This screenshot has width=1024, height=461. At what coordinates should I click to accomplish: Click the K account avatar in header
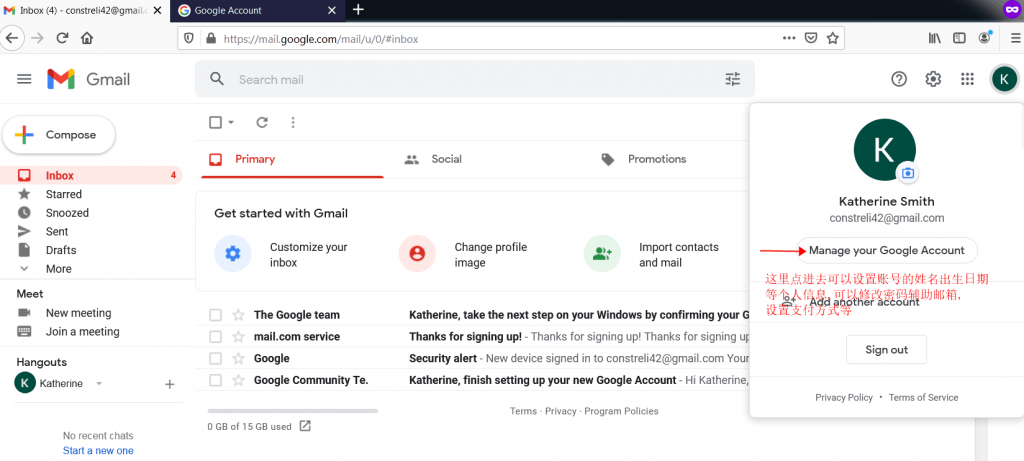click(1004, 79)
